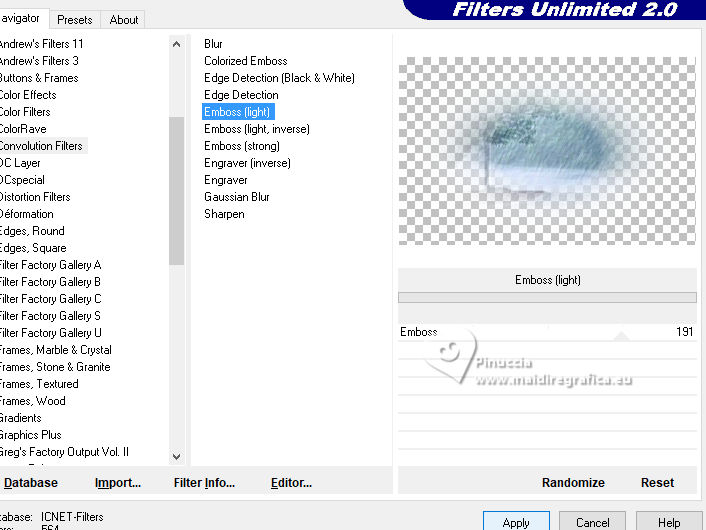Click the Emboss value 191
The width and height of the screenshot is (706, 530).
click(684, 332)
